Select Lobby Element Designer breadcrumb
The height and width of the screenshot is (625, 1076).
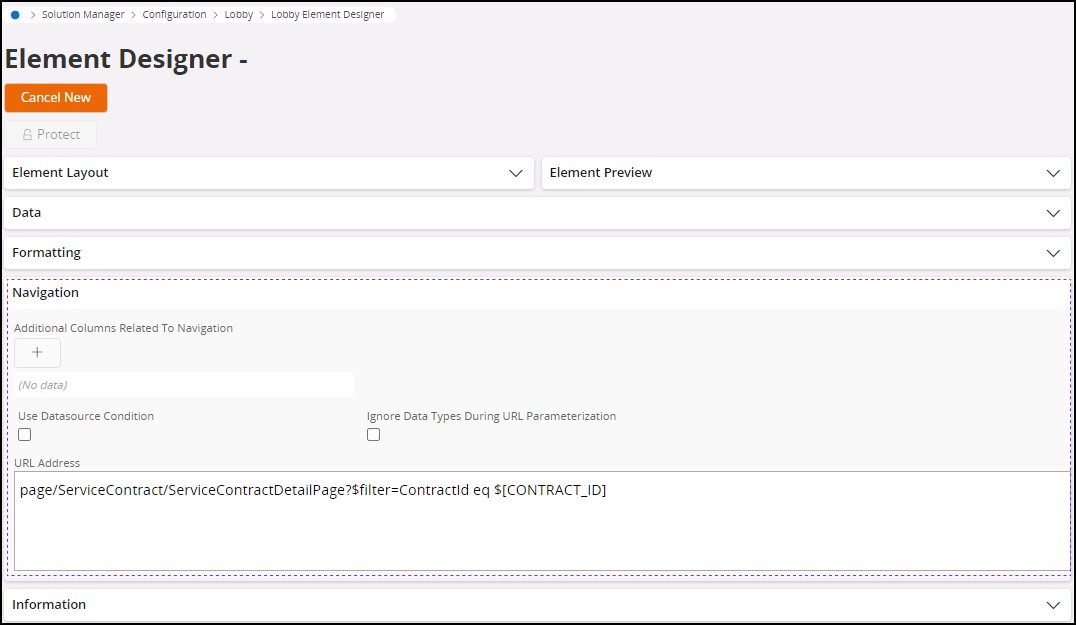327,15
